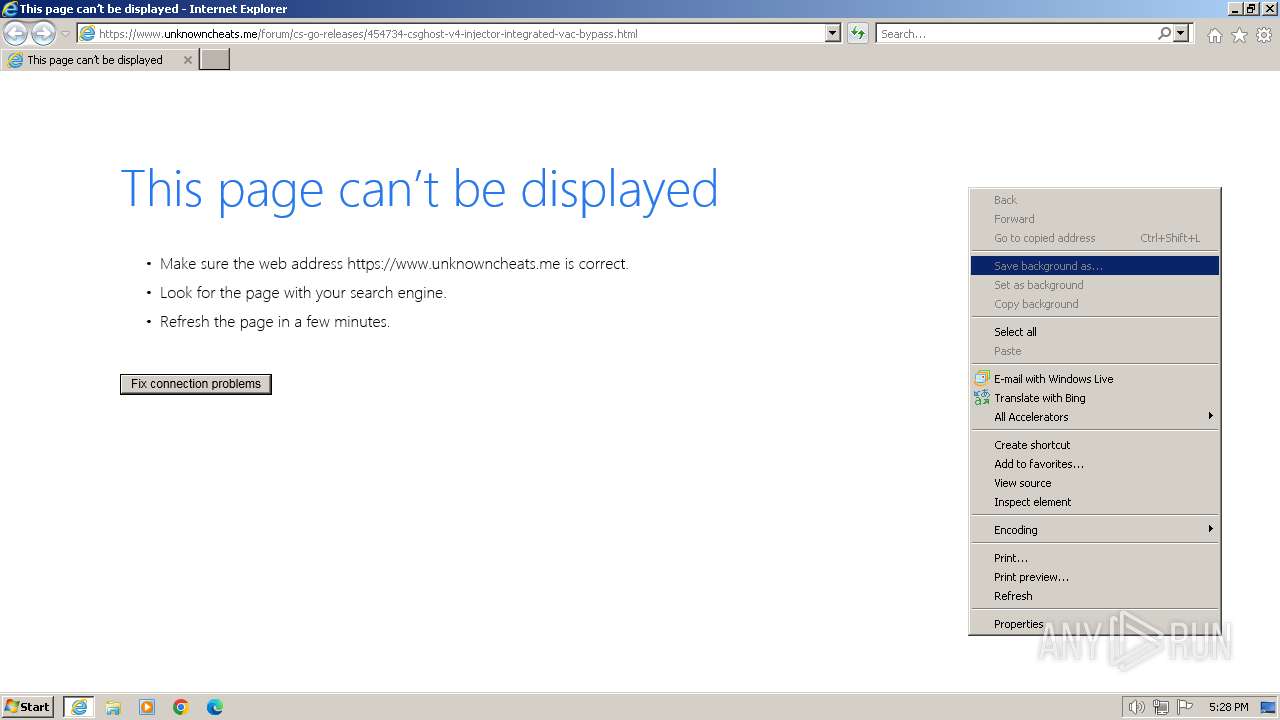Choose View source in context menu

[1095, 483]
